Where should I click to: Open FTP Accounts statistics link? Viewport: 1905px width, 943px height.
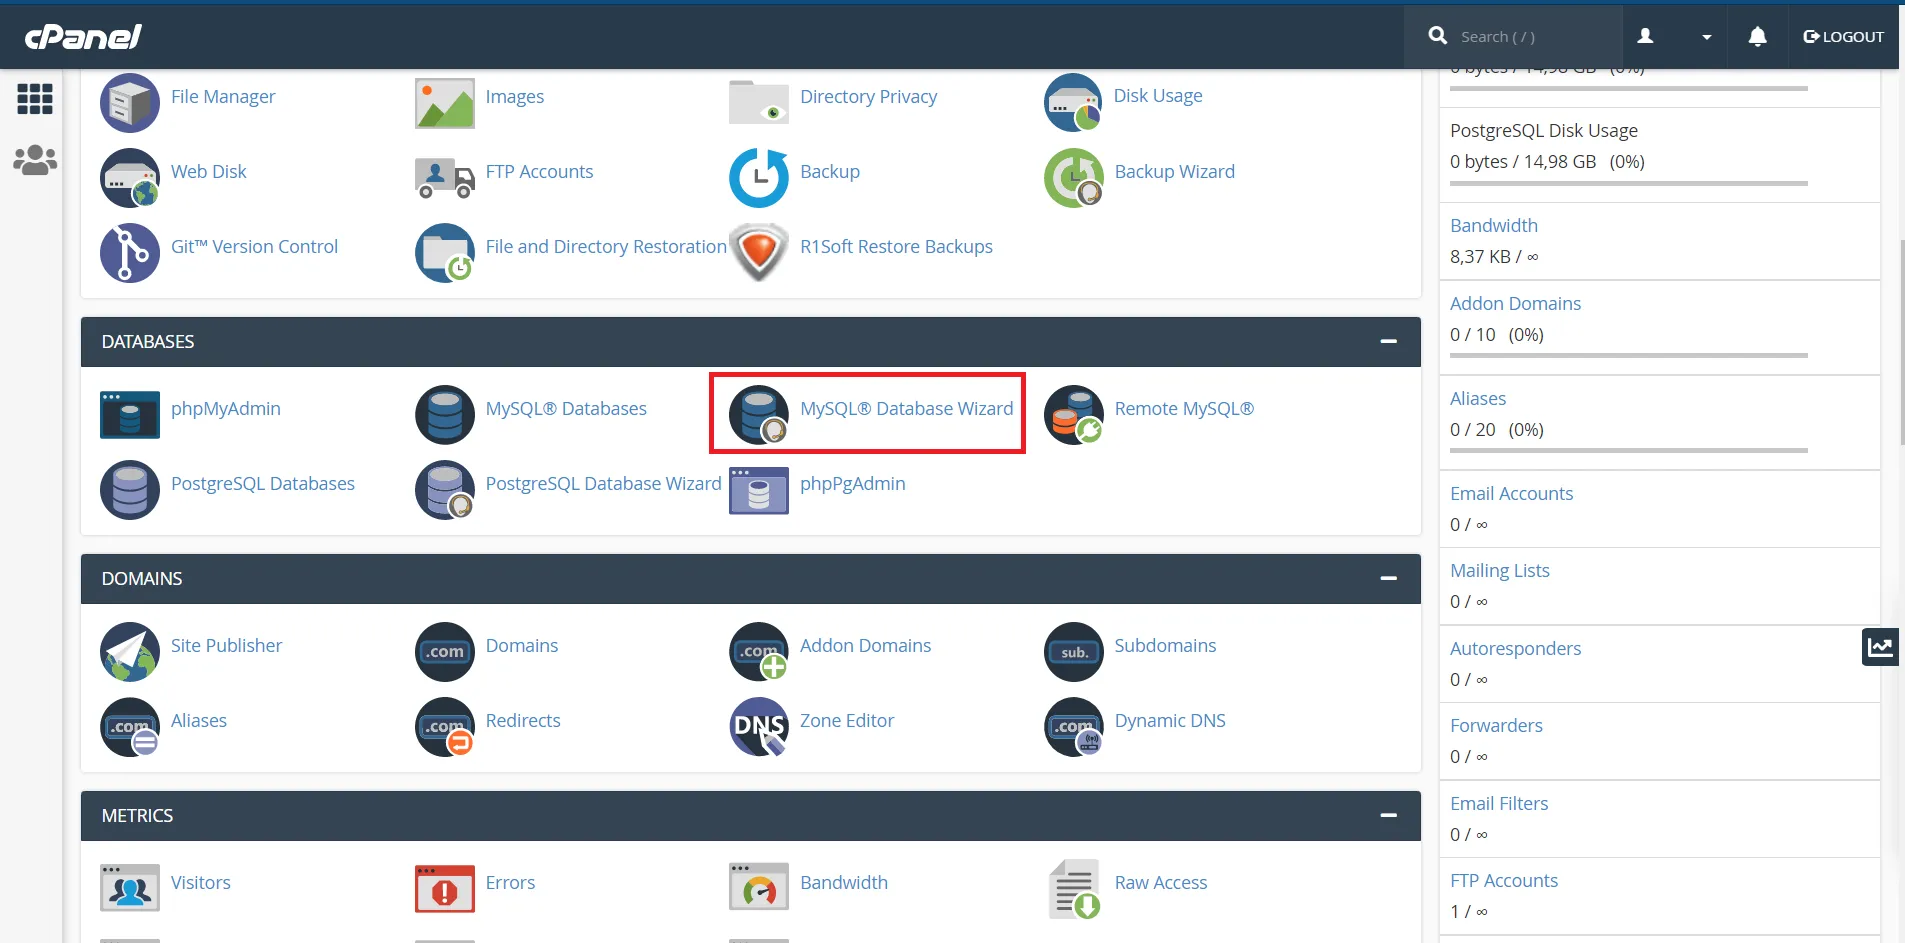(x=1504, y=881)
